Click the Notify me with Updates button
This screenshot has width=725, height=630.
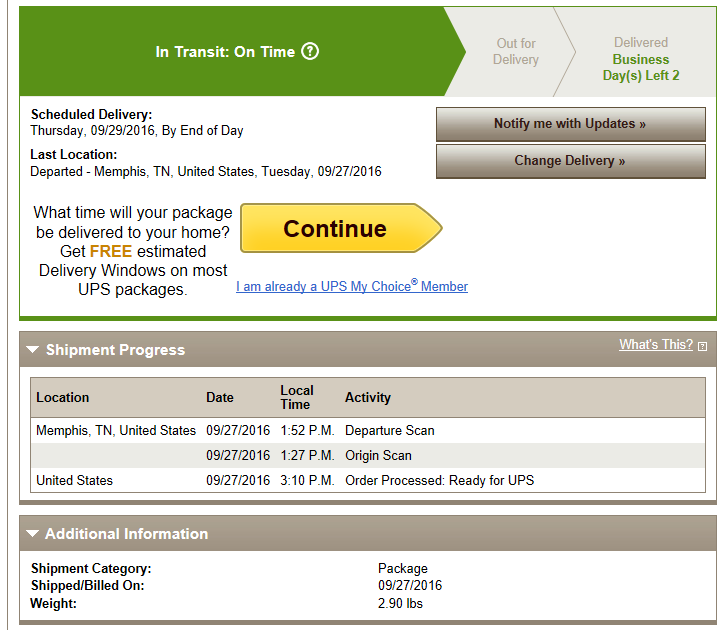point(571,124)
